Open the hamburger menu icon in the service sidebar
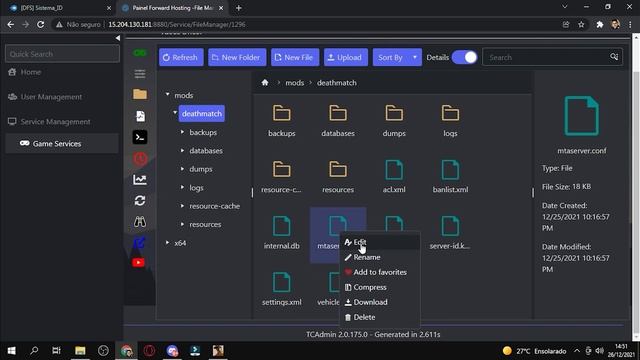This screenshot has width=640, height=360. 140,74
